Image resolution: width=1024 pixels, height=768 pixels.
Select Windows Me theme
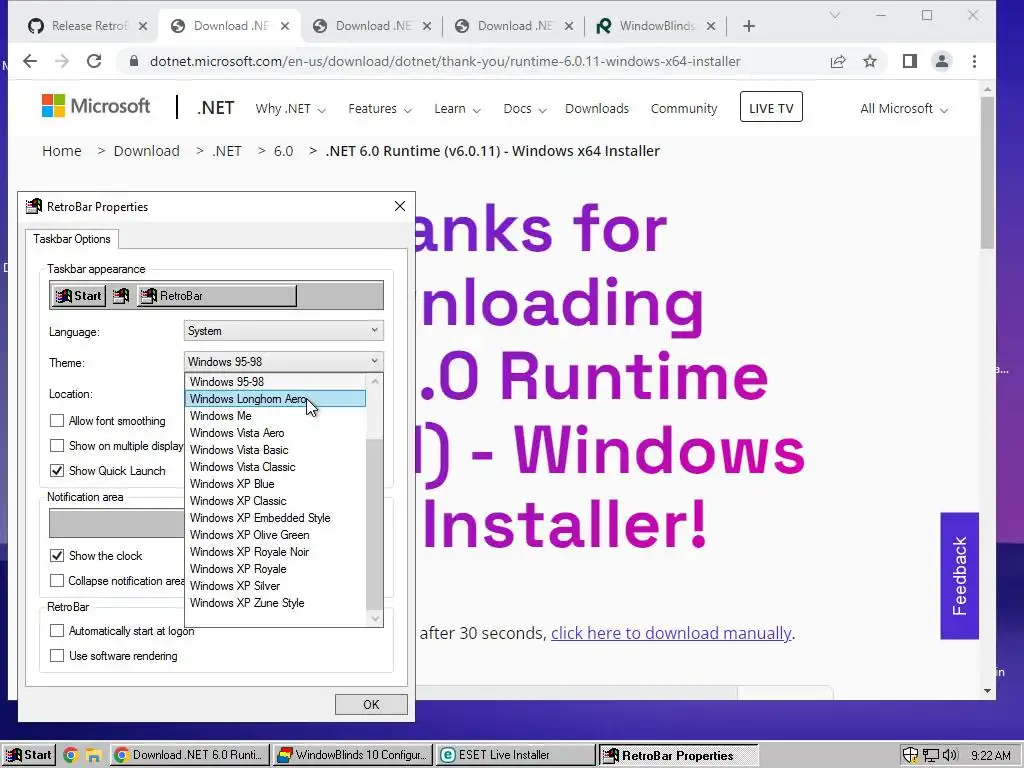pyautogui.click(x=276, y=415)
